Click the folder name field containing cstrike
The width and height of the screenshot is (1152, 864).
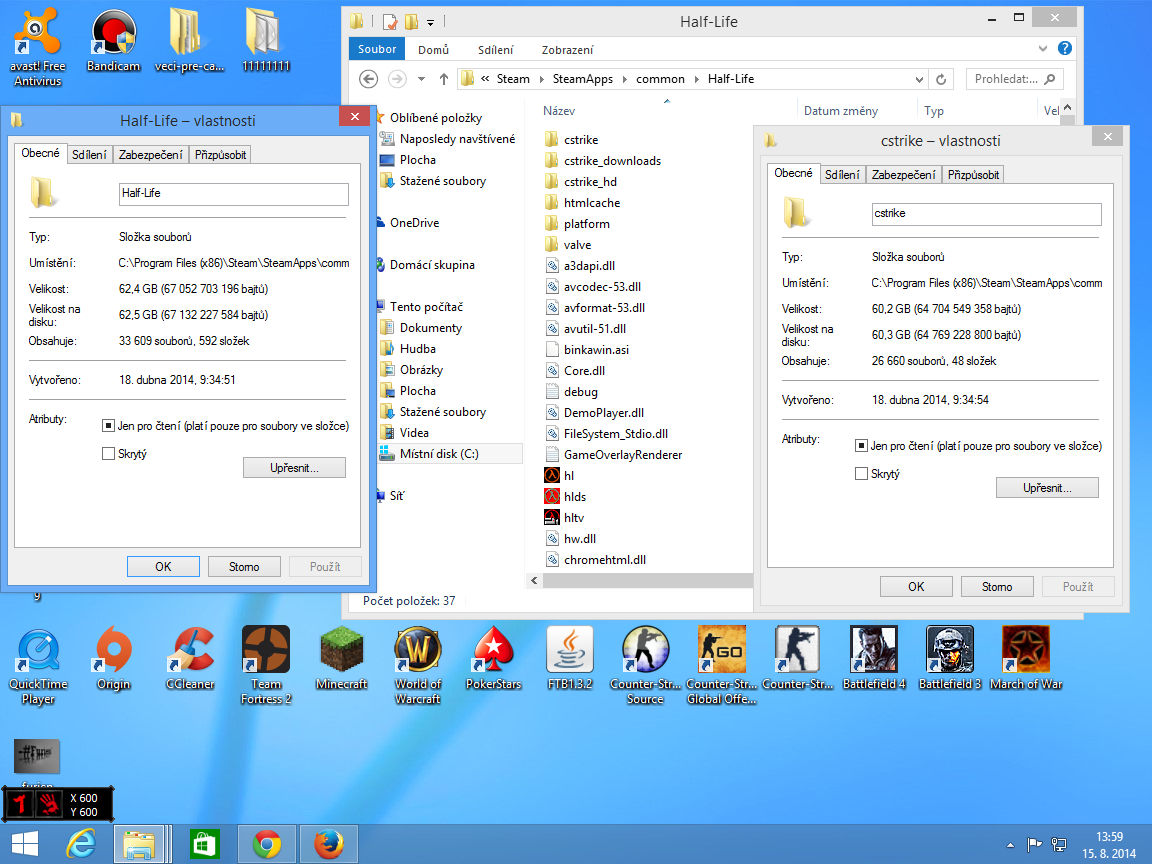[986, 214]
